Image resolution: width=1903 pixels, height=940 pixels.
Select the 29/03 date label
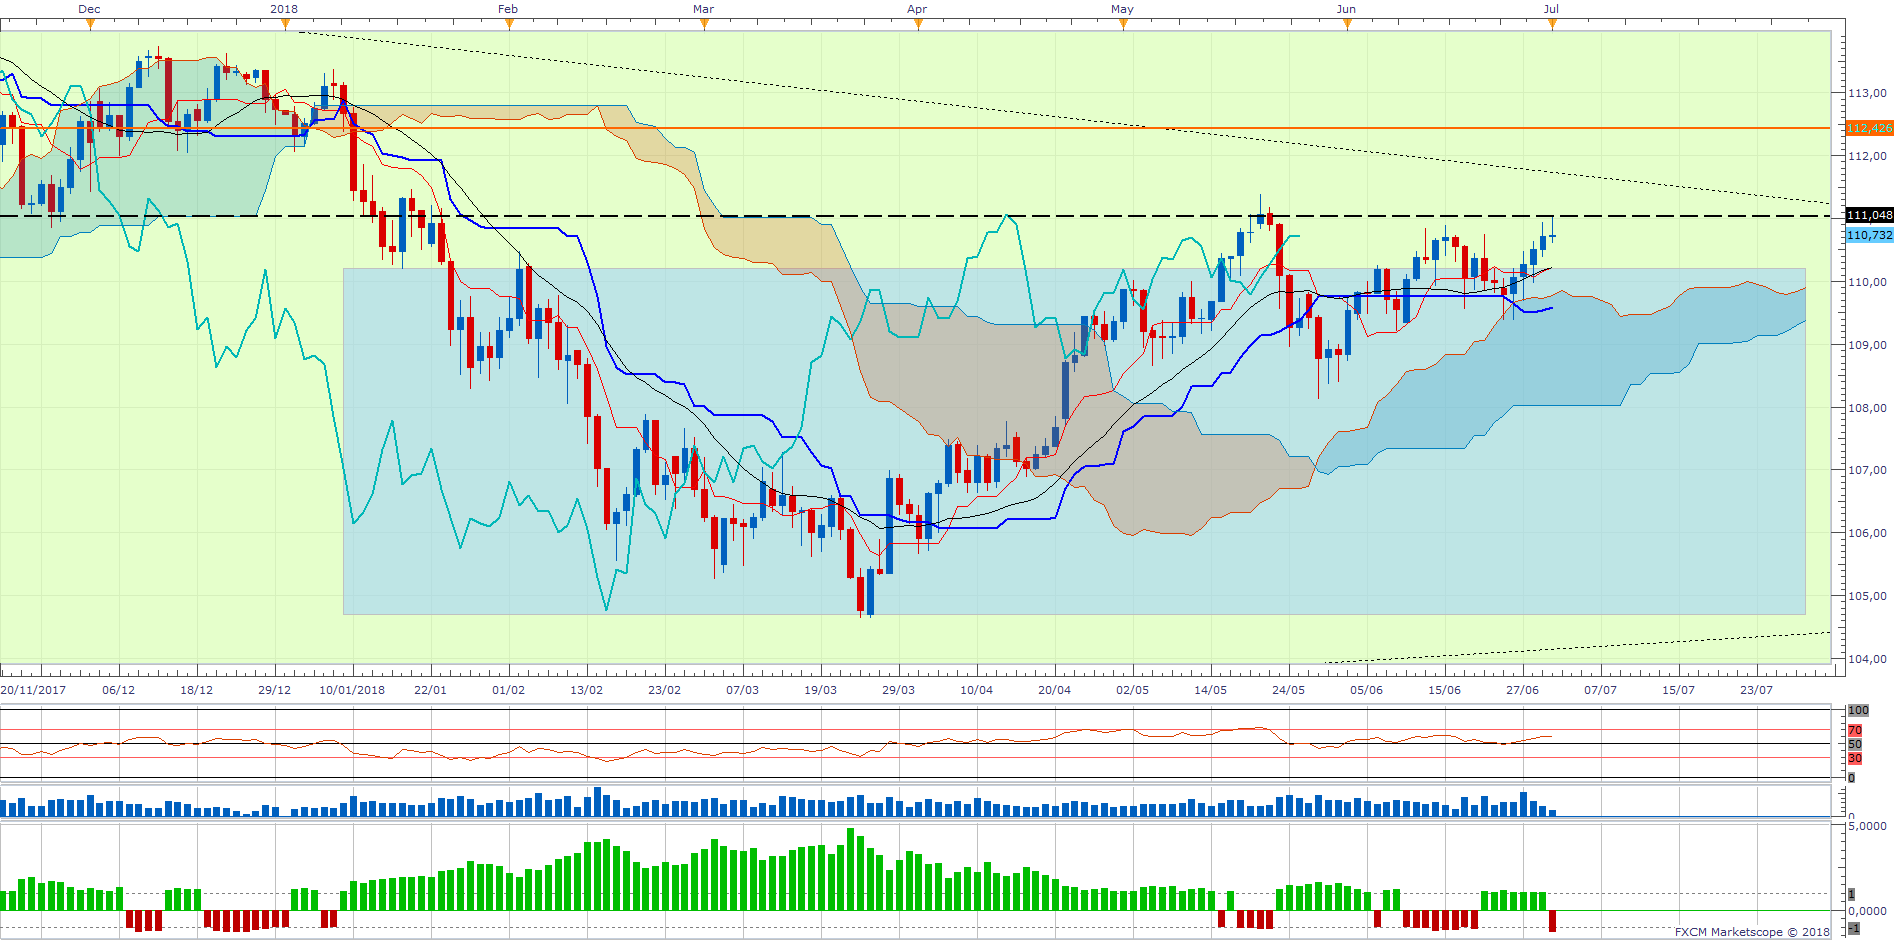pos(898,690)
